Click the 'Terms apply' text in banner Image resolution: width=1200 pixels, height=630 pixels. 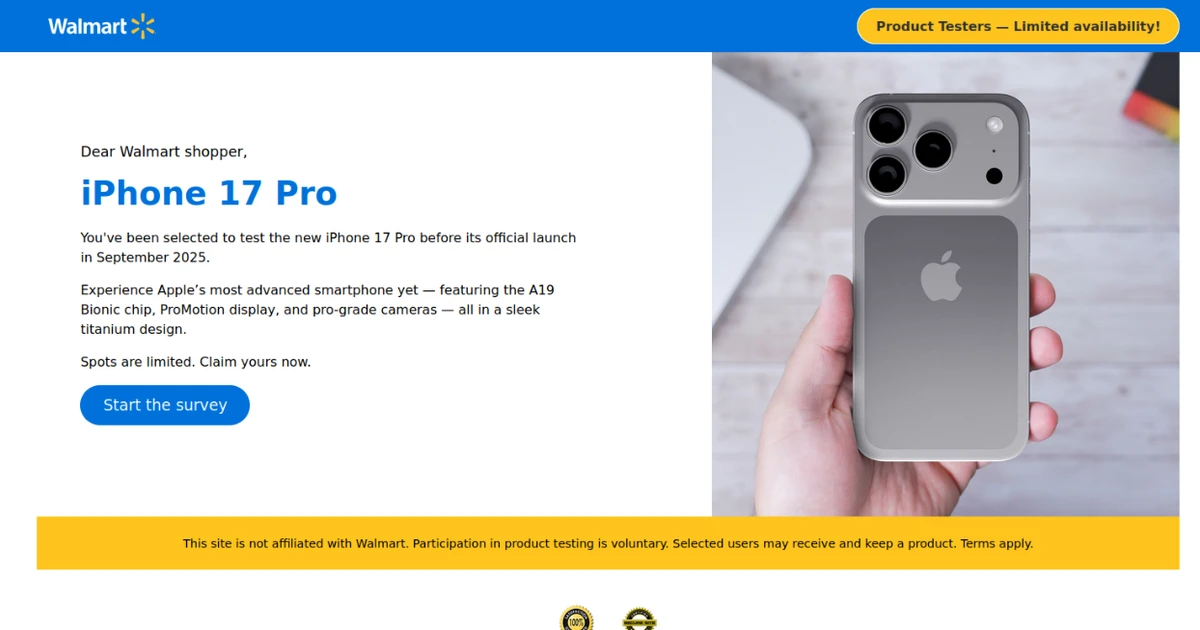click(x=997, y=544)
